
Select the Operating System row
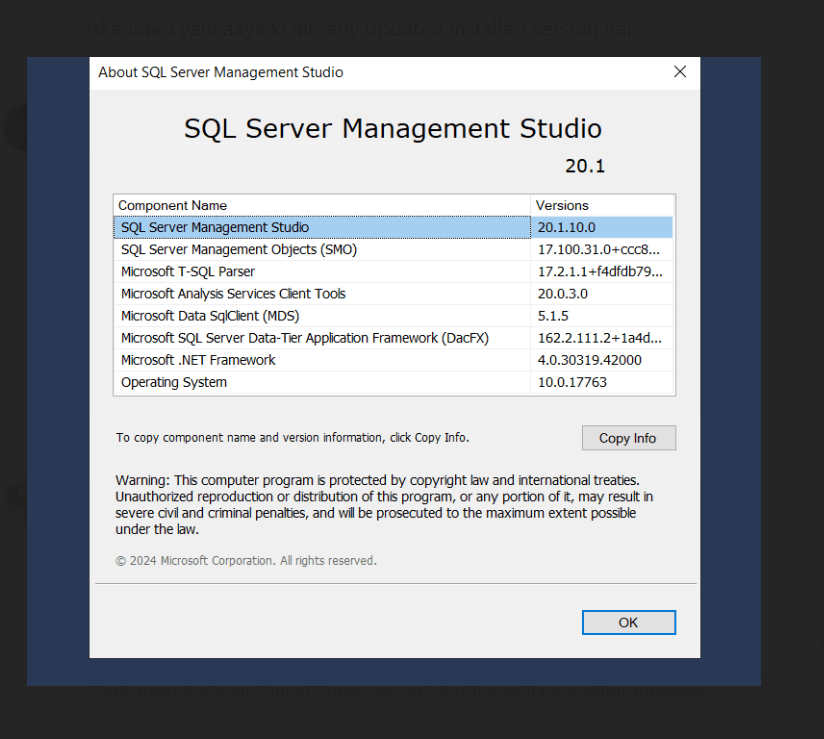(174, 382)
